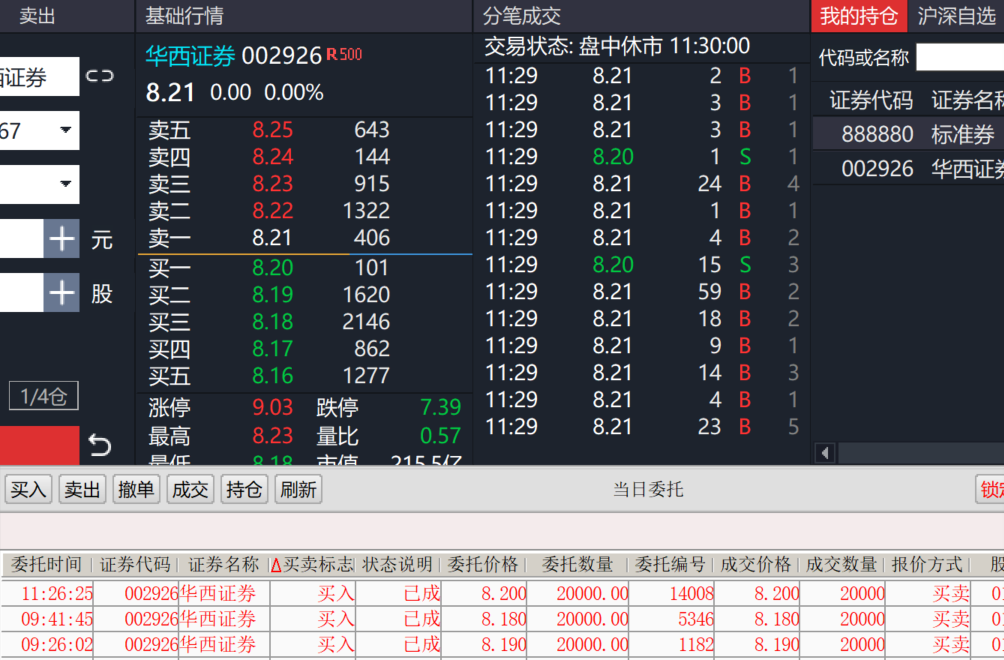The image size is (1004, 660).
Task: Sort orders by 报价方式 column header
Action: point(927,565)
